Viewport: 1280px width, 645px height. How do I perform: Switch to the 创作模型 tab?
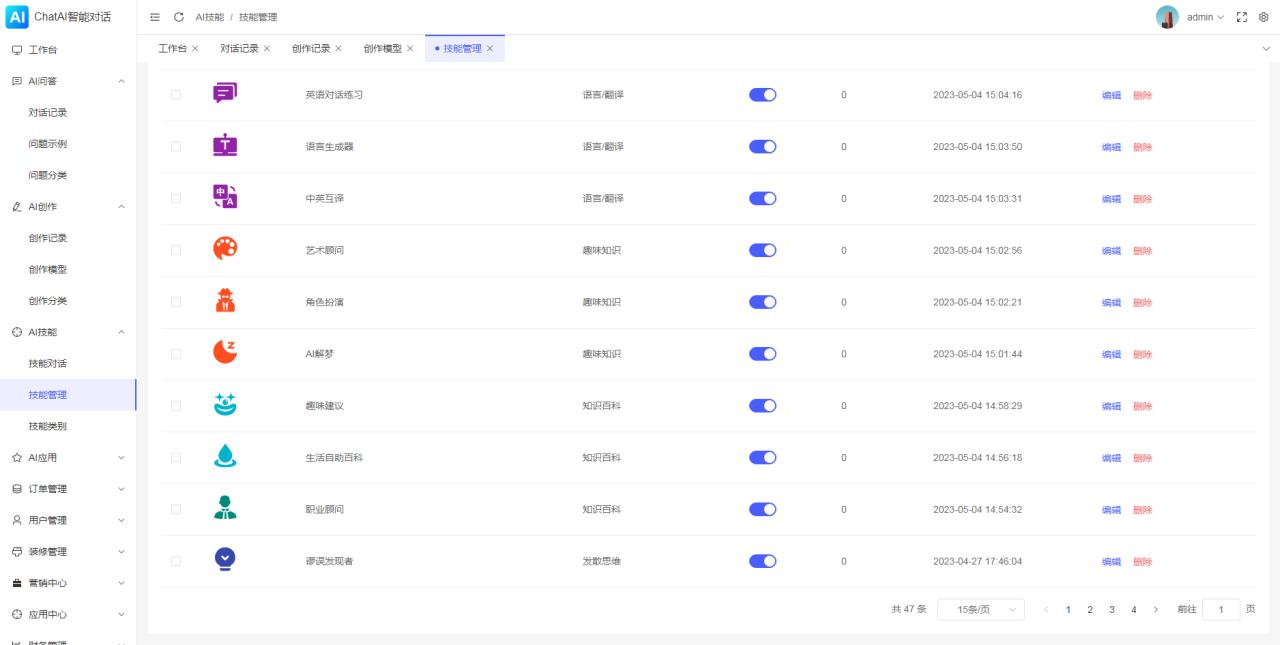pyautogui.click(x=383, y=49)
